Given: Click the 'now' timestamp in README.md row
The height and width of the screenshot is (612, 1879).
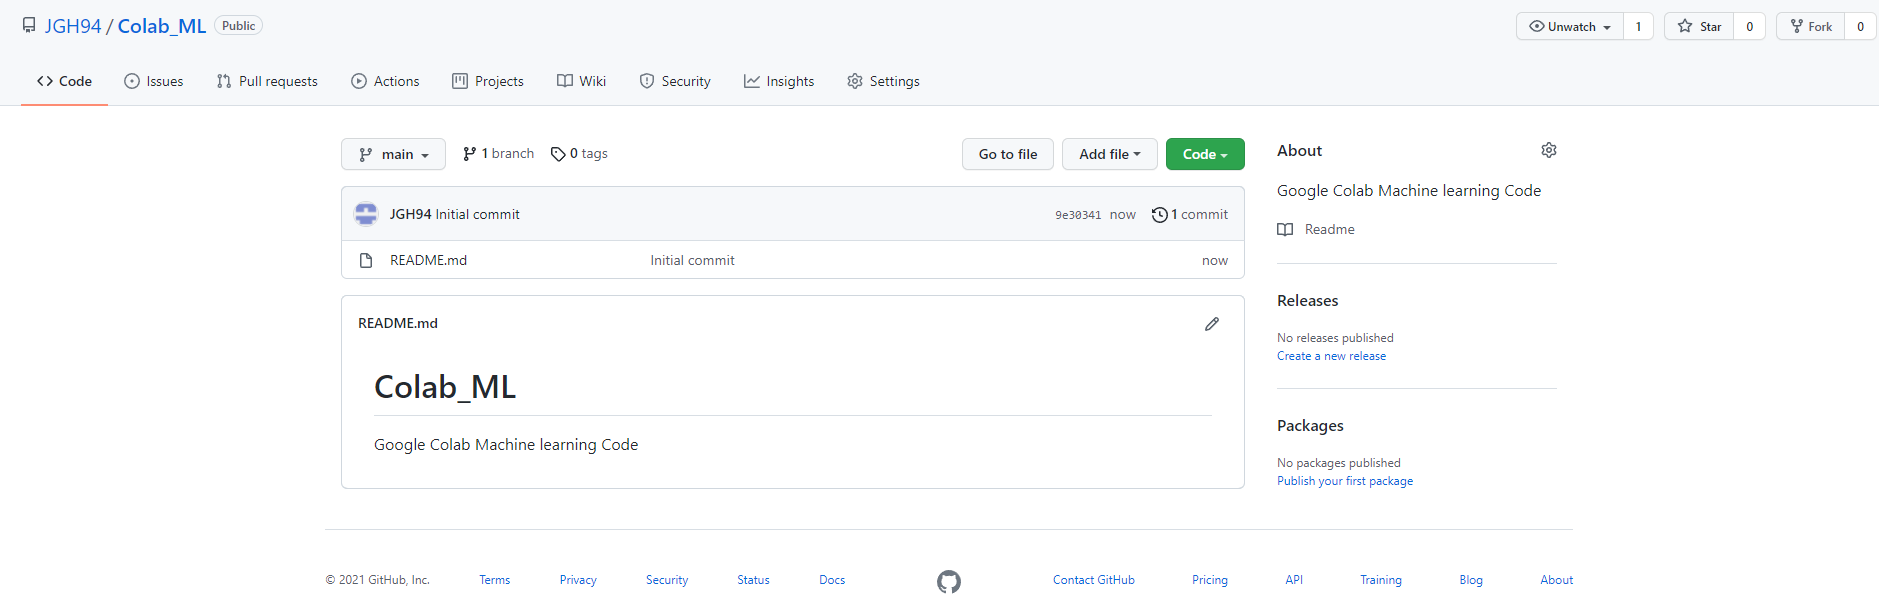Looking at the screenshot, I should click(x=1215, y=260).
